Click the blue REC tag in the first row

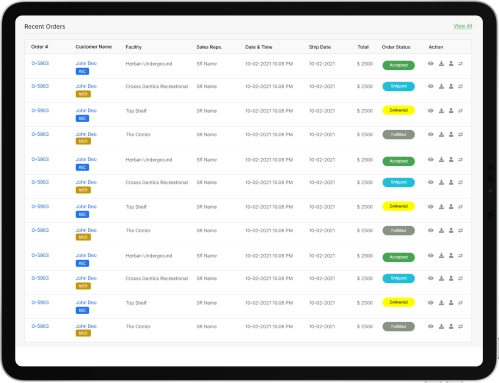click(x=82, y=71)
